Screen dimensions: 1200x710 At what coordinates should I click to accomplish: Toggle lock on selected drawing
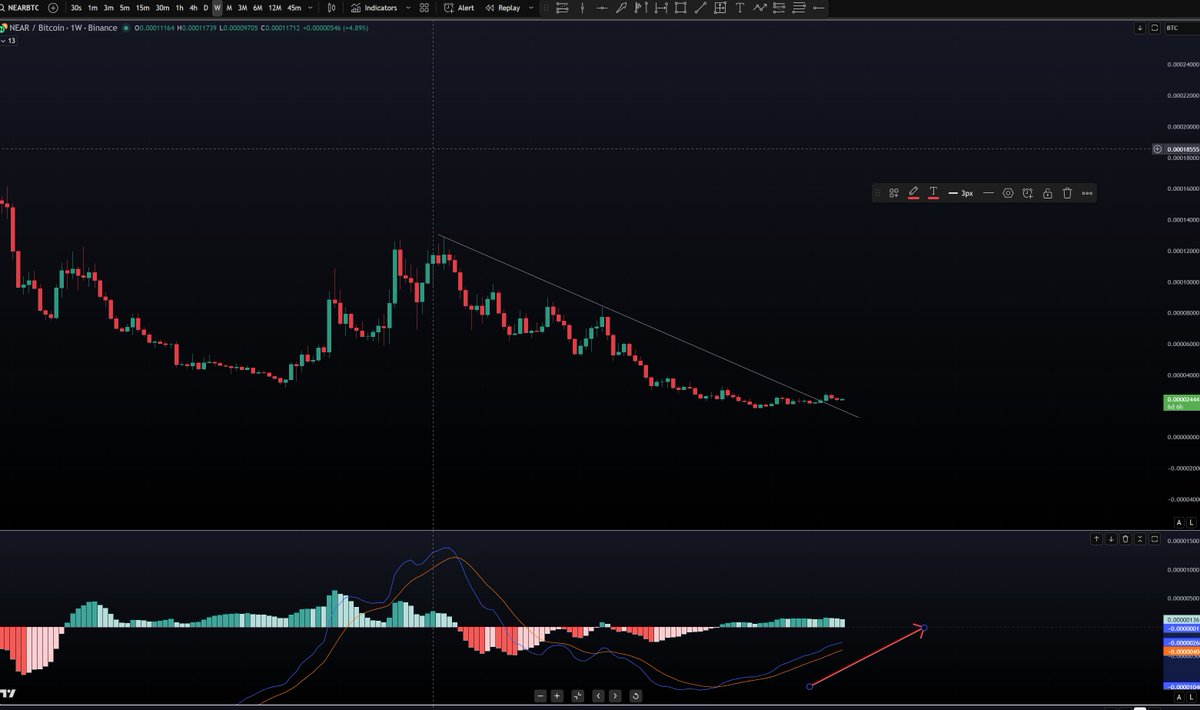click(x=1047, y=193)
